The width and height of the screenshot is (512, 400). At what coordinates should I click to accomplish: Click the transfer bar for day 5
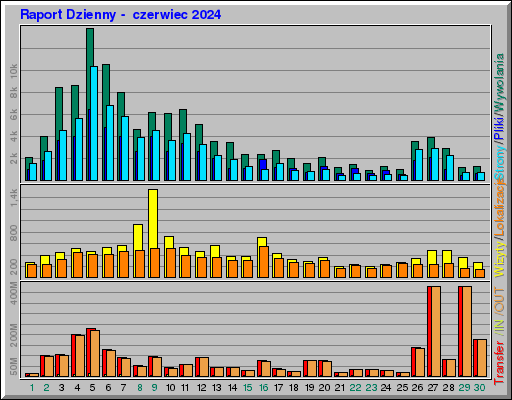click(93, 353)
